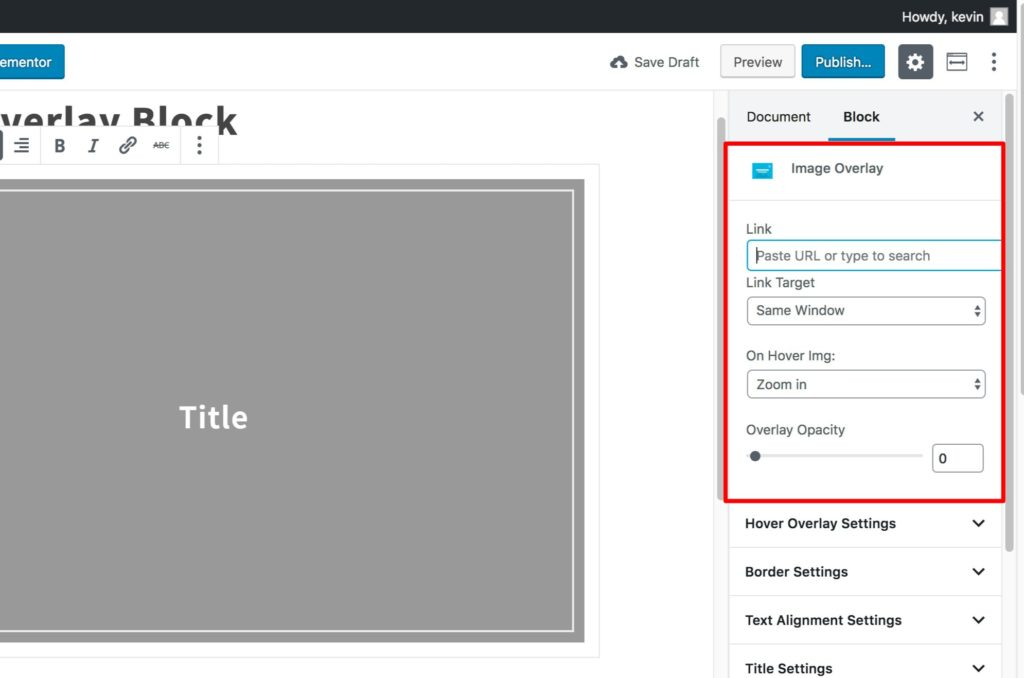
Task: Click the Image Overlay block icon
Action: click(762, 171)
